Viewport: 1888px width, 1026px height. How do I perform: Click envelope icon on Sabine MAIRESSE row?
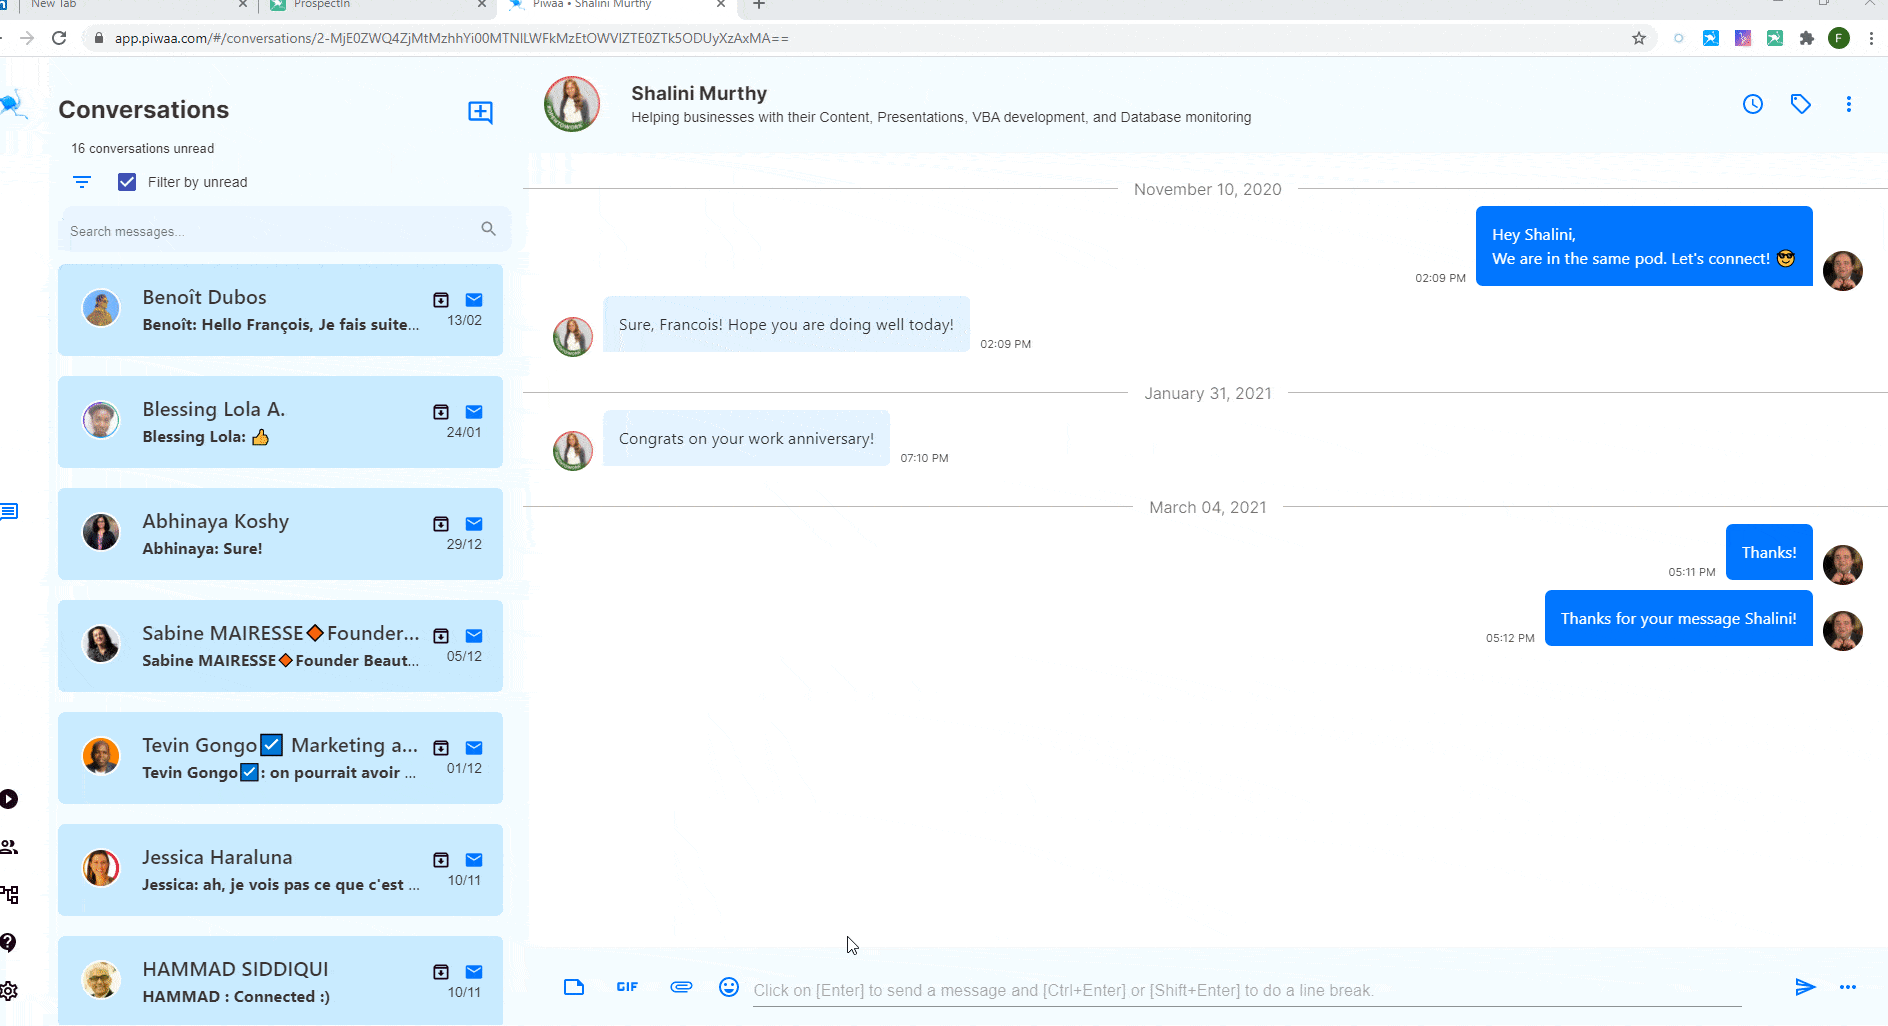[474, 636]
